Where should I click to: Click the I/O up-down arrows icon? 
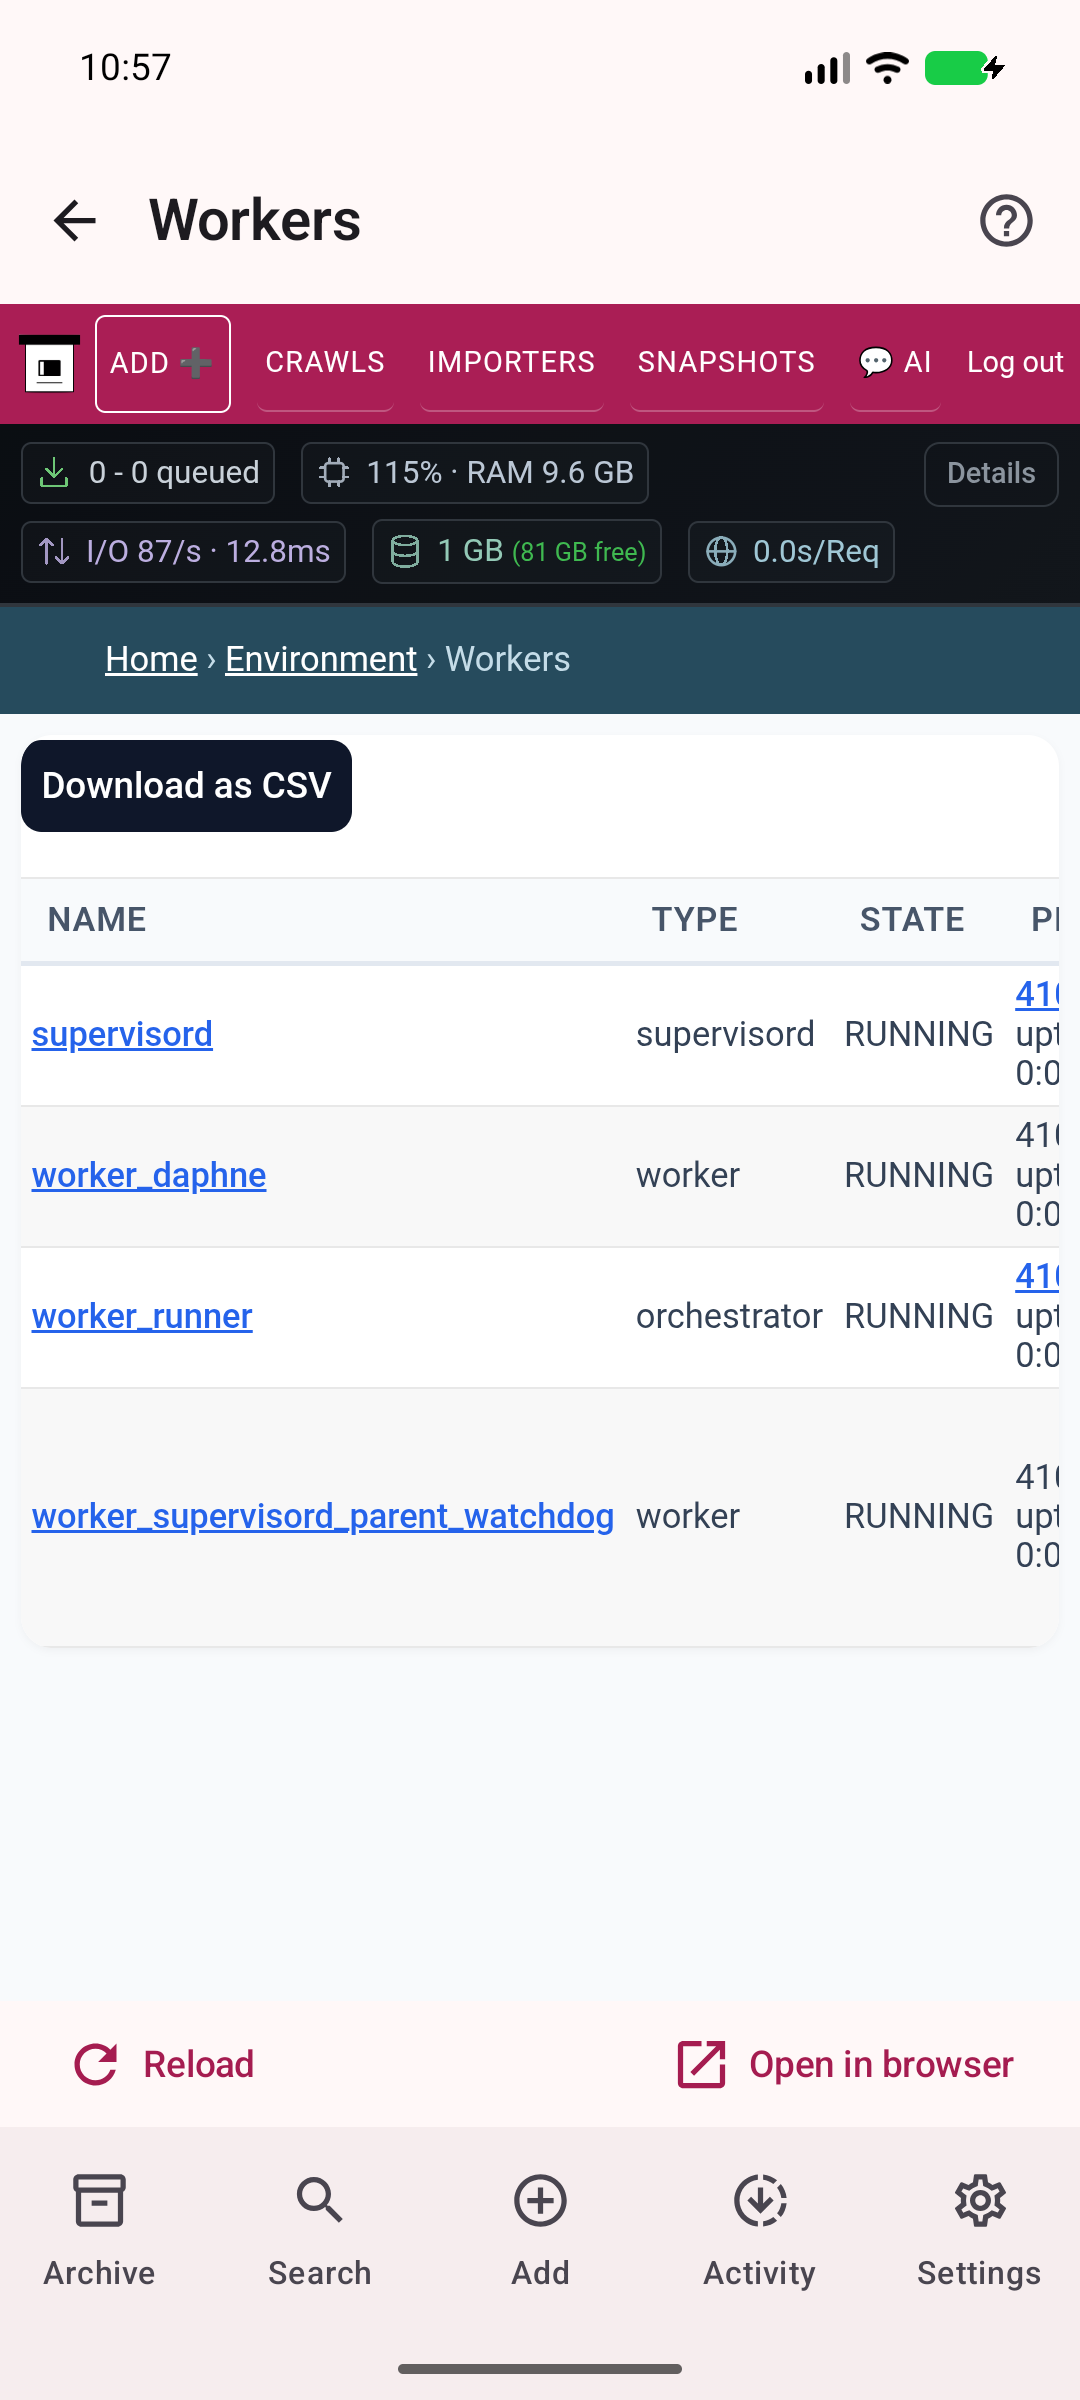click(x=54, y=552)
